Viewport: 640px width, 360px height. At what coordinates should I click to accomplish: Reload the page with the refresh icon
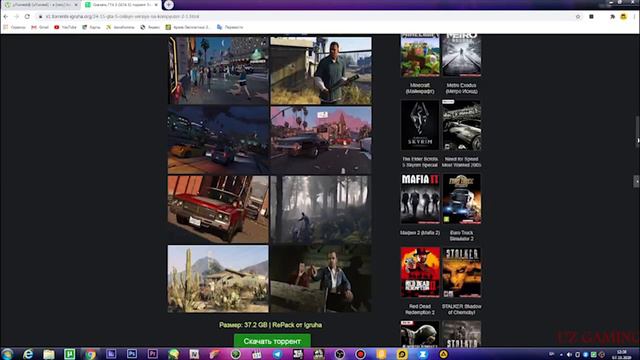(27, 16)
